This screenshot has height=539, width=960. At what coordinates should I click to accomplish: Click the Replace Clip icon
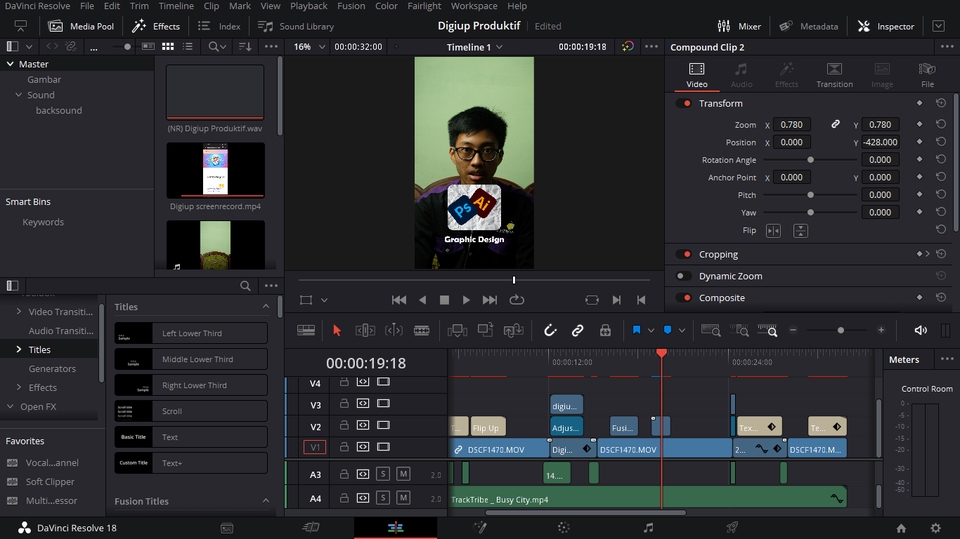(513, 330)
